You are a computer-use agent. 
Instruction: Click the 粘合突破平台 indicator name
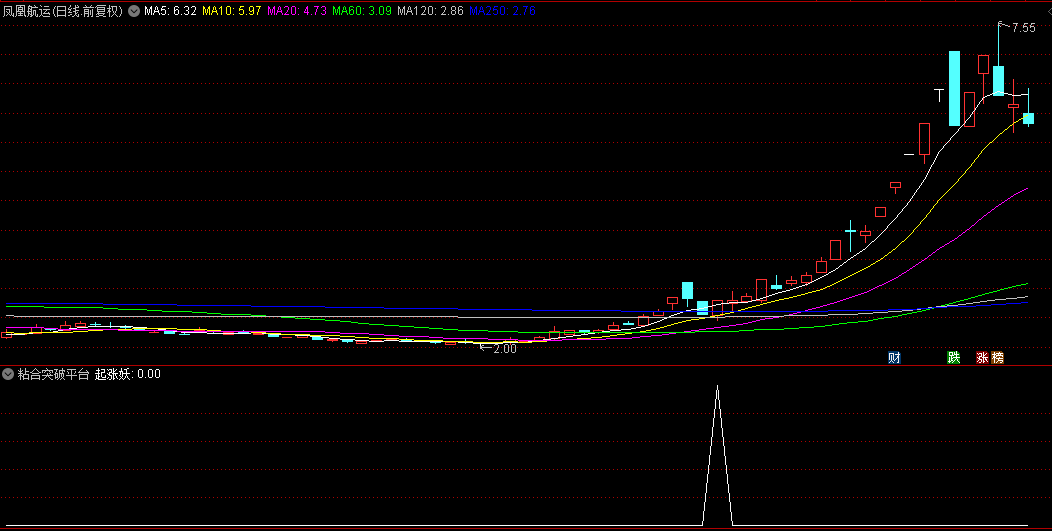click(x=53, y=374)
